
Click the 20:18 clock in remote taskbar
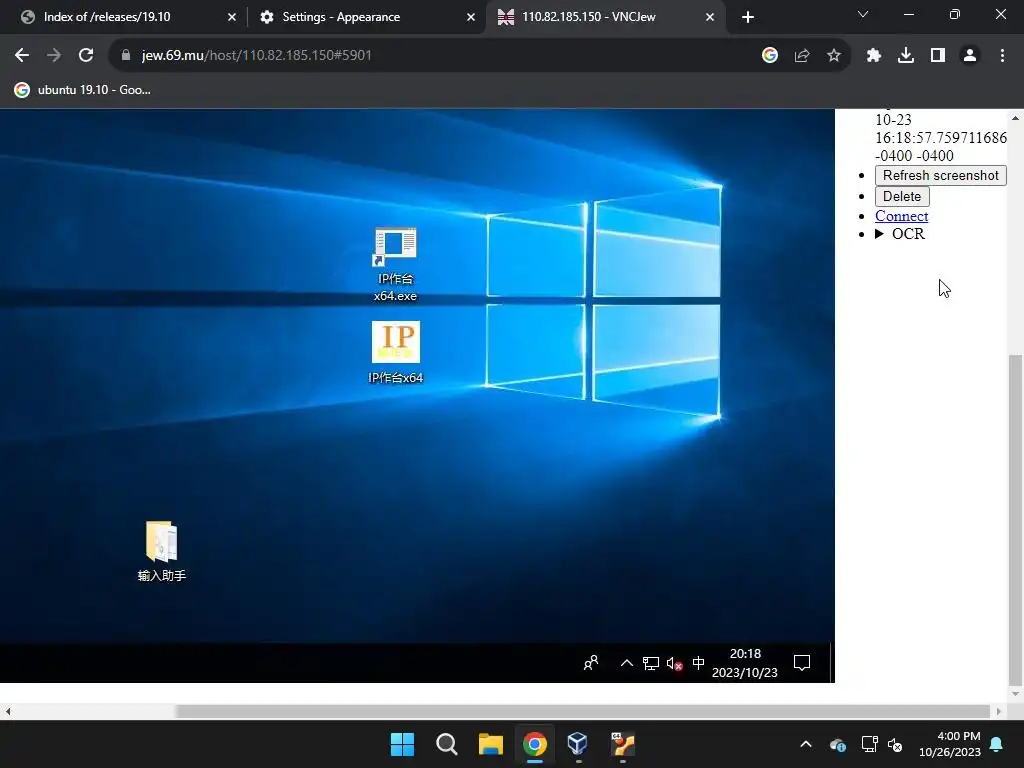(x=744, y=663)
